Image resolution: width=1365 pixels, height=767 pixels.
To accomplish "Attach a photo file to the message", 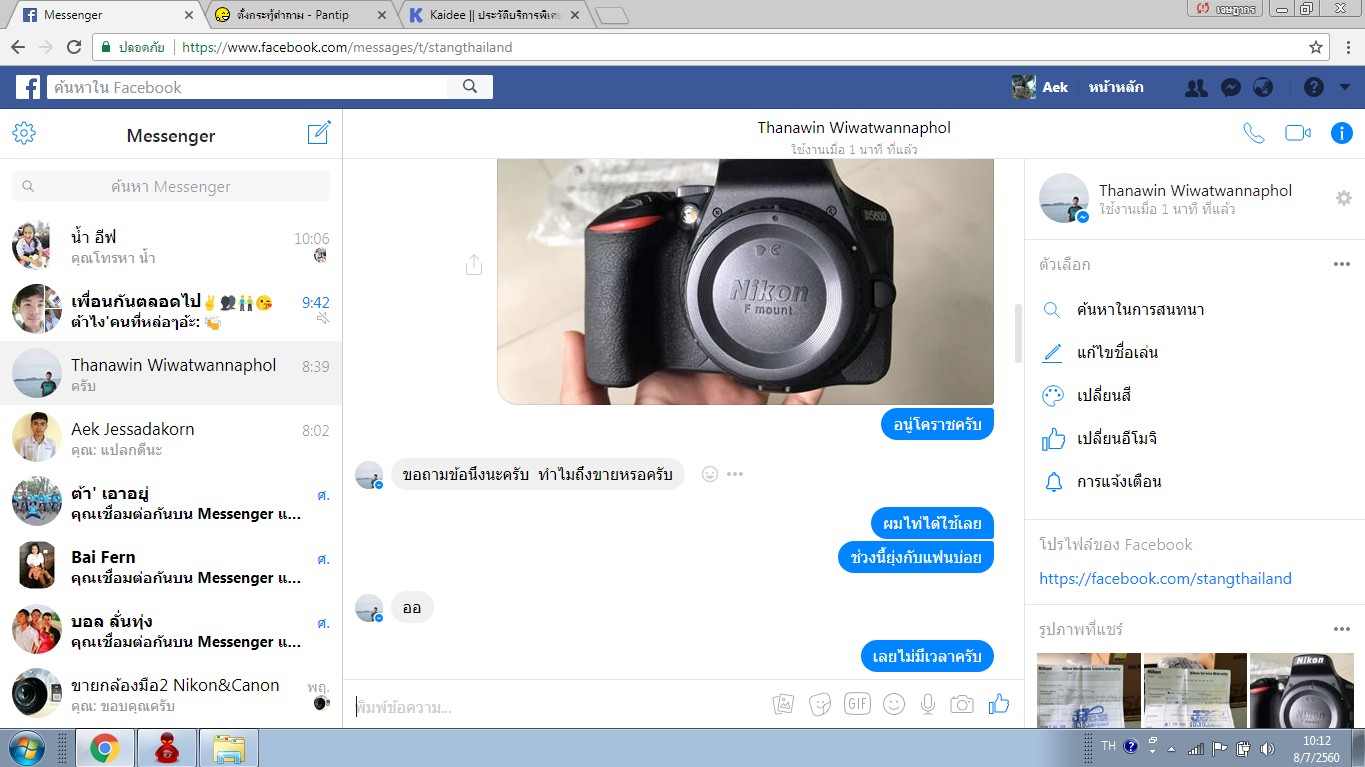I will click(783, 704).
